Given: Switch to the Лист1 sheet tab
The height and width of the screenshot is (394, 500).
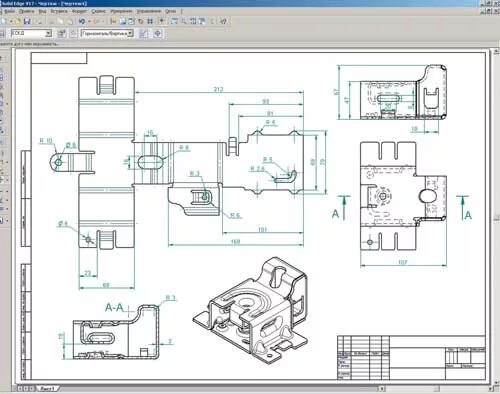Looking at the screenshot, I should point(47,389).
